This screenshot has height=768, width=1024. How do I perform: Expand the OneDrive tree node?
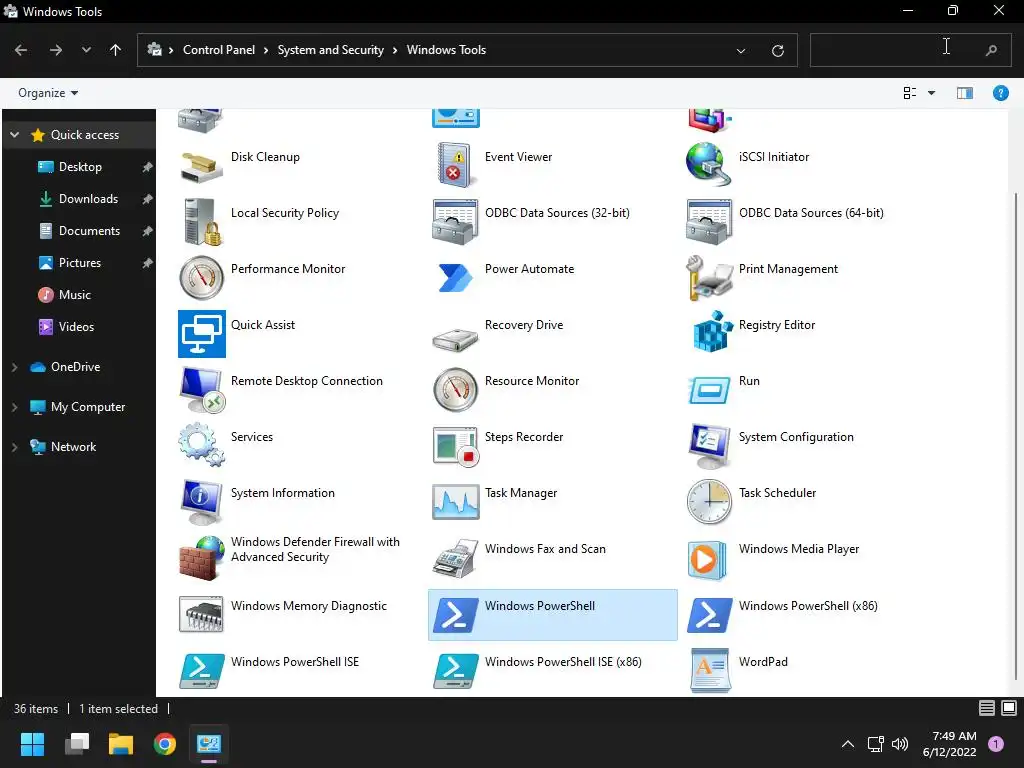click(14, 367)
